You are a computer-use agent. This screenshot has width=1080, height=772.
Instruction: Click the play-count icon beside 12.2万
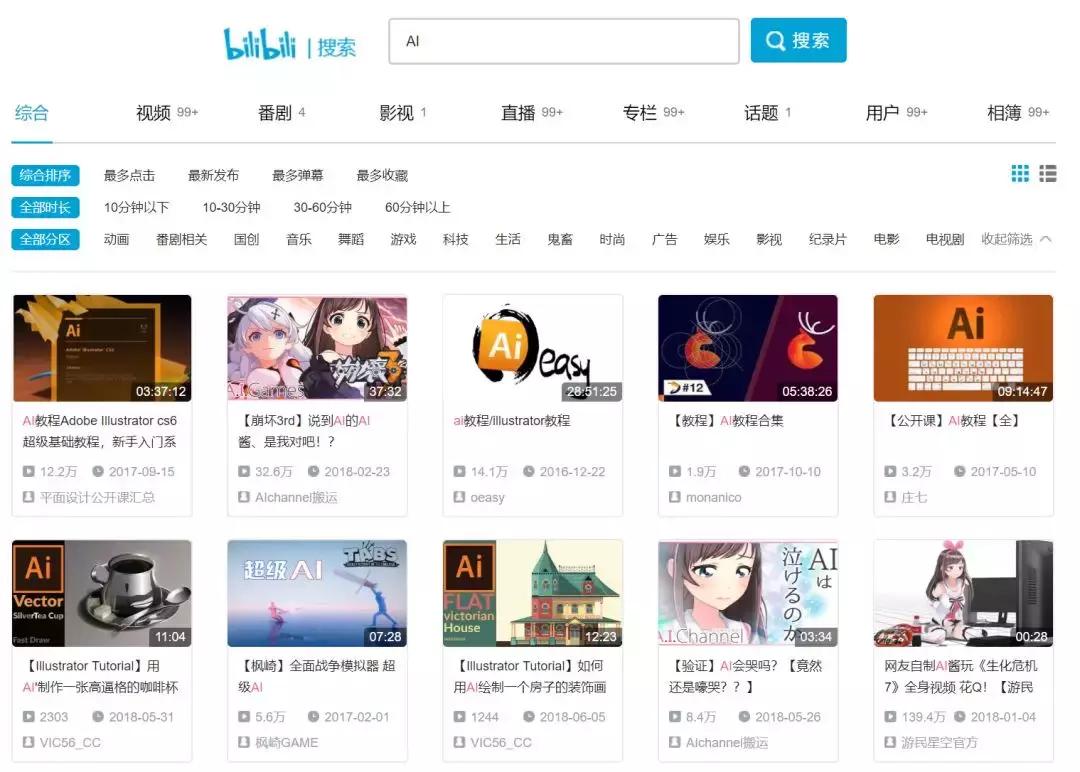tap(27, 471)
